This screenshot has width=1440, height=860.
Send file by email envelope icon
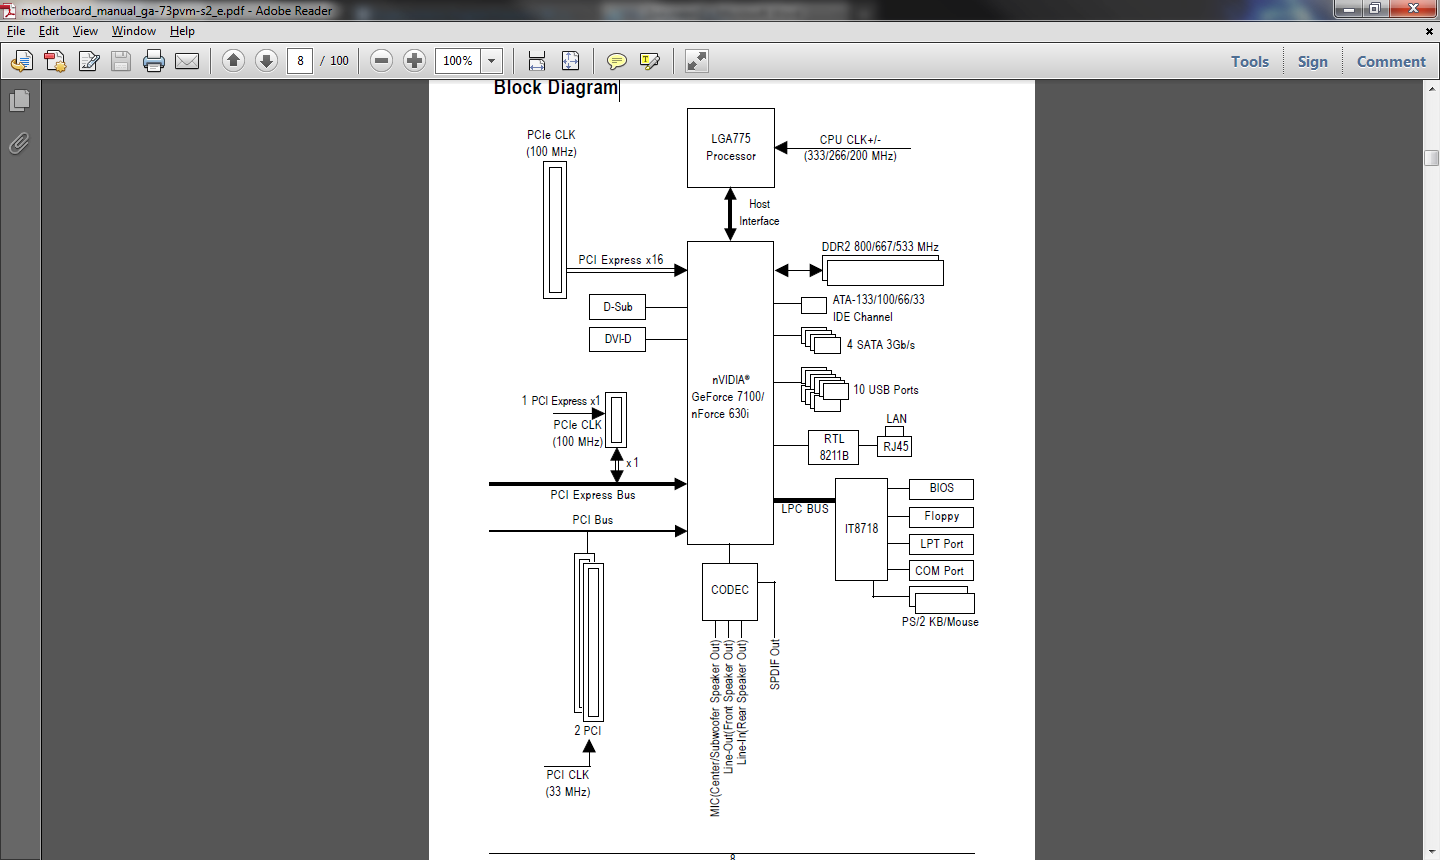tap(187, 61)
